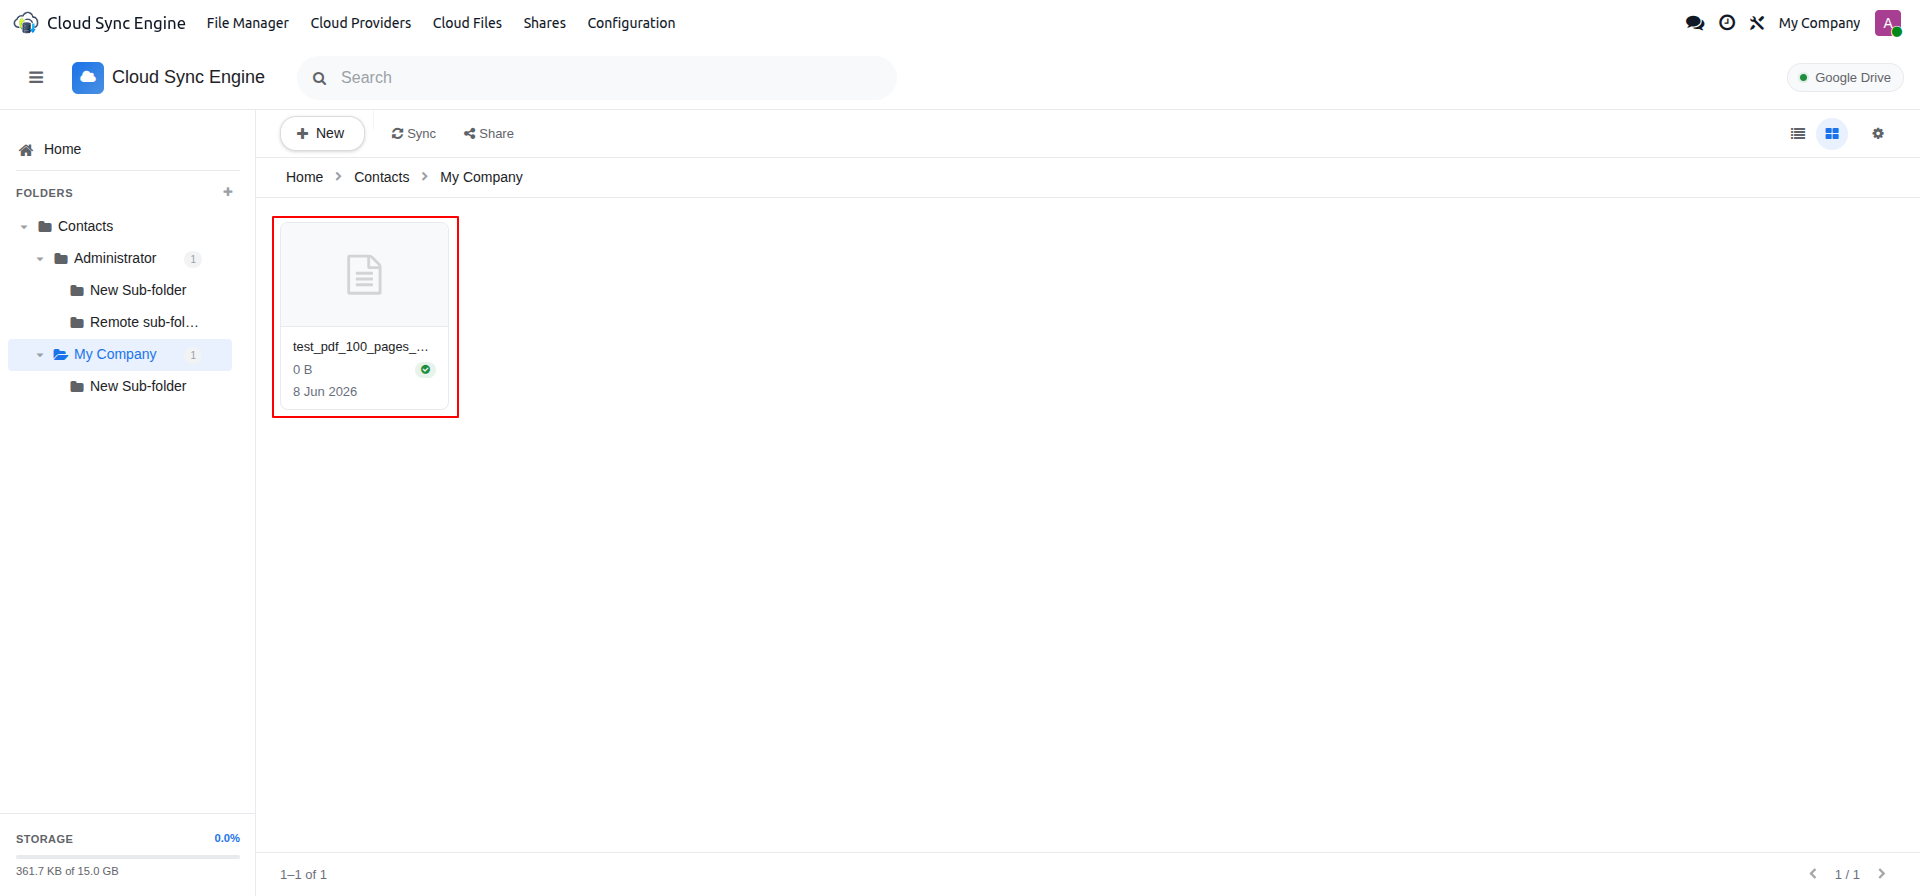Select the test_pdf_100_pages file thumbnail
The height and width of the screenshot is (896, 1920).
pos(365,275)
